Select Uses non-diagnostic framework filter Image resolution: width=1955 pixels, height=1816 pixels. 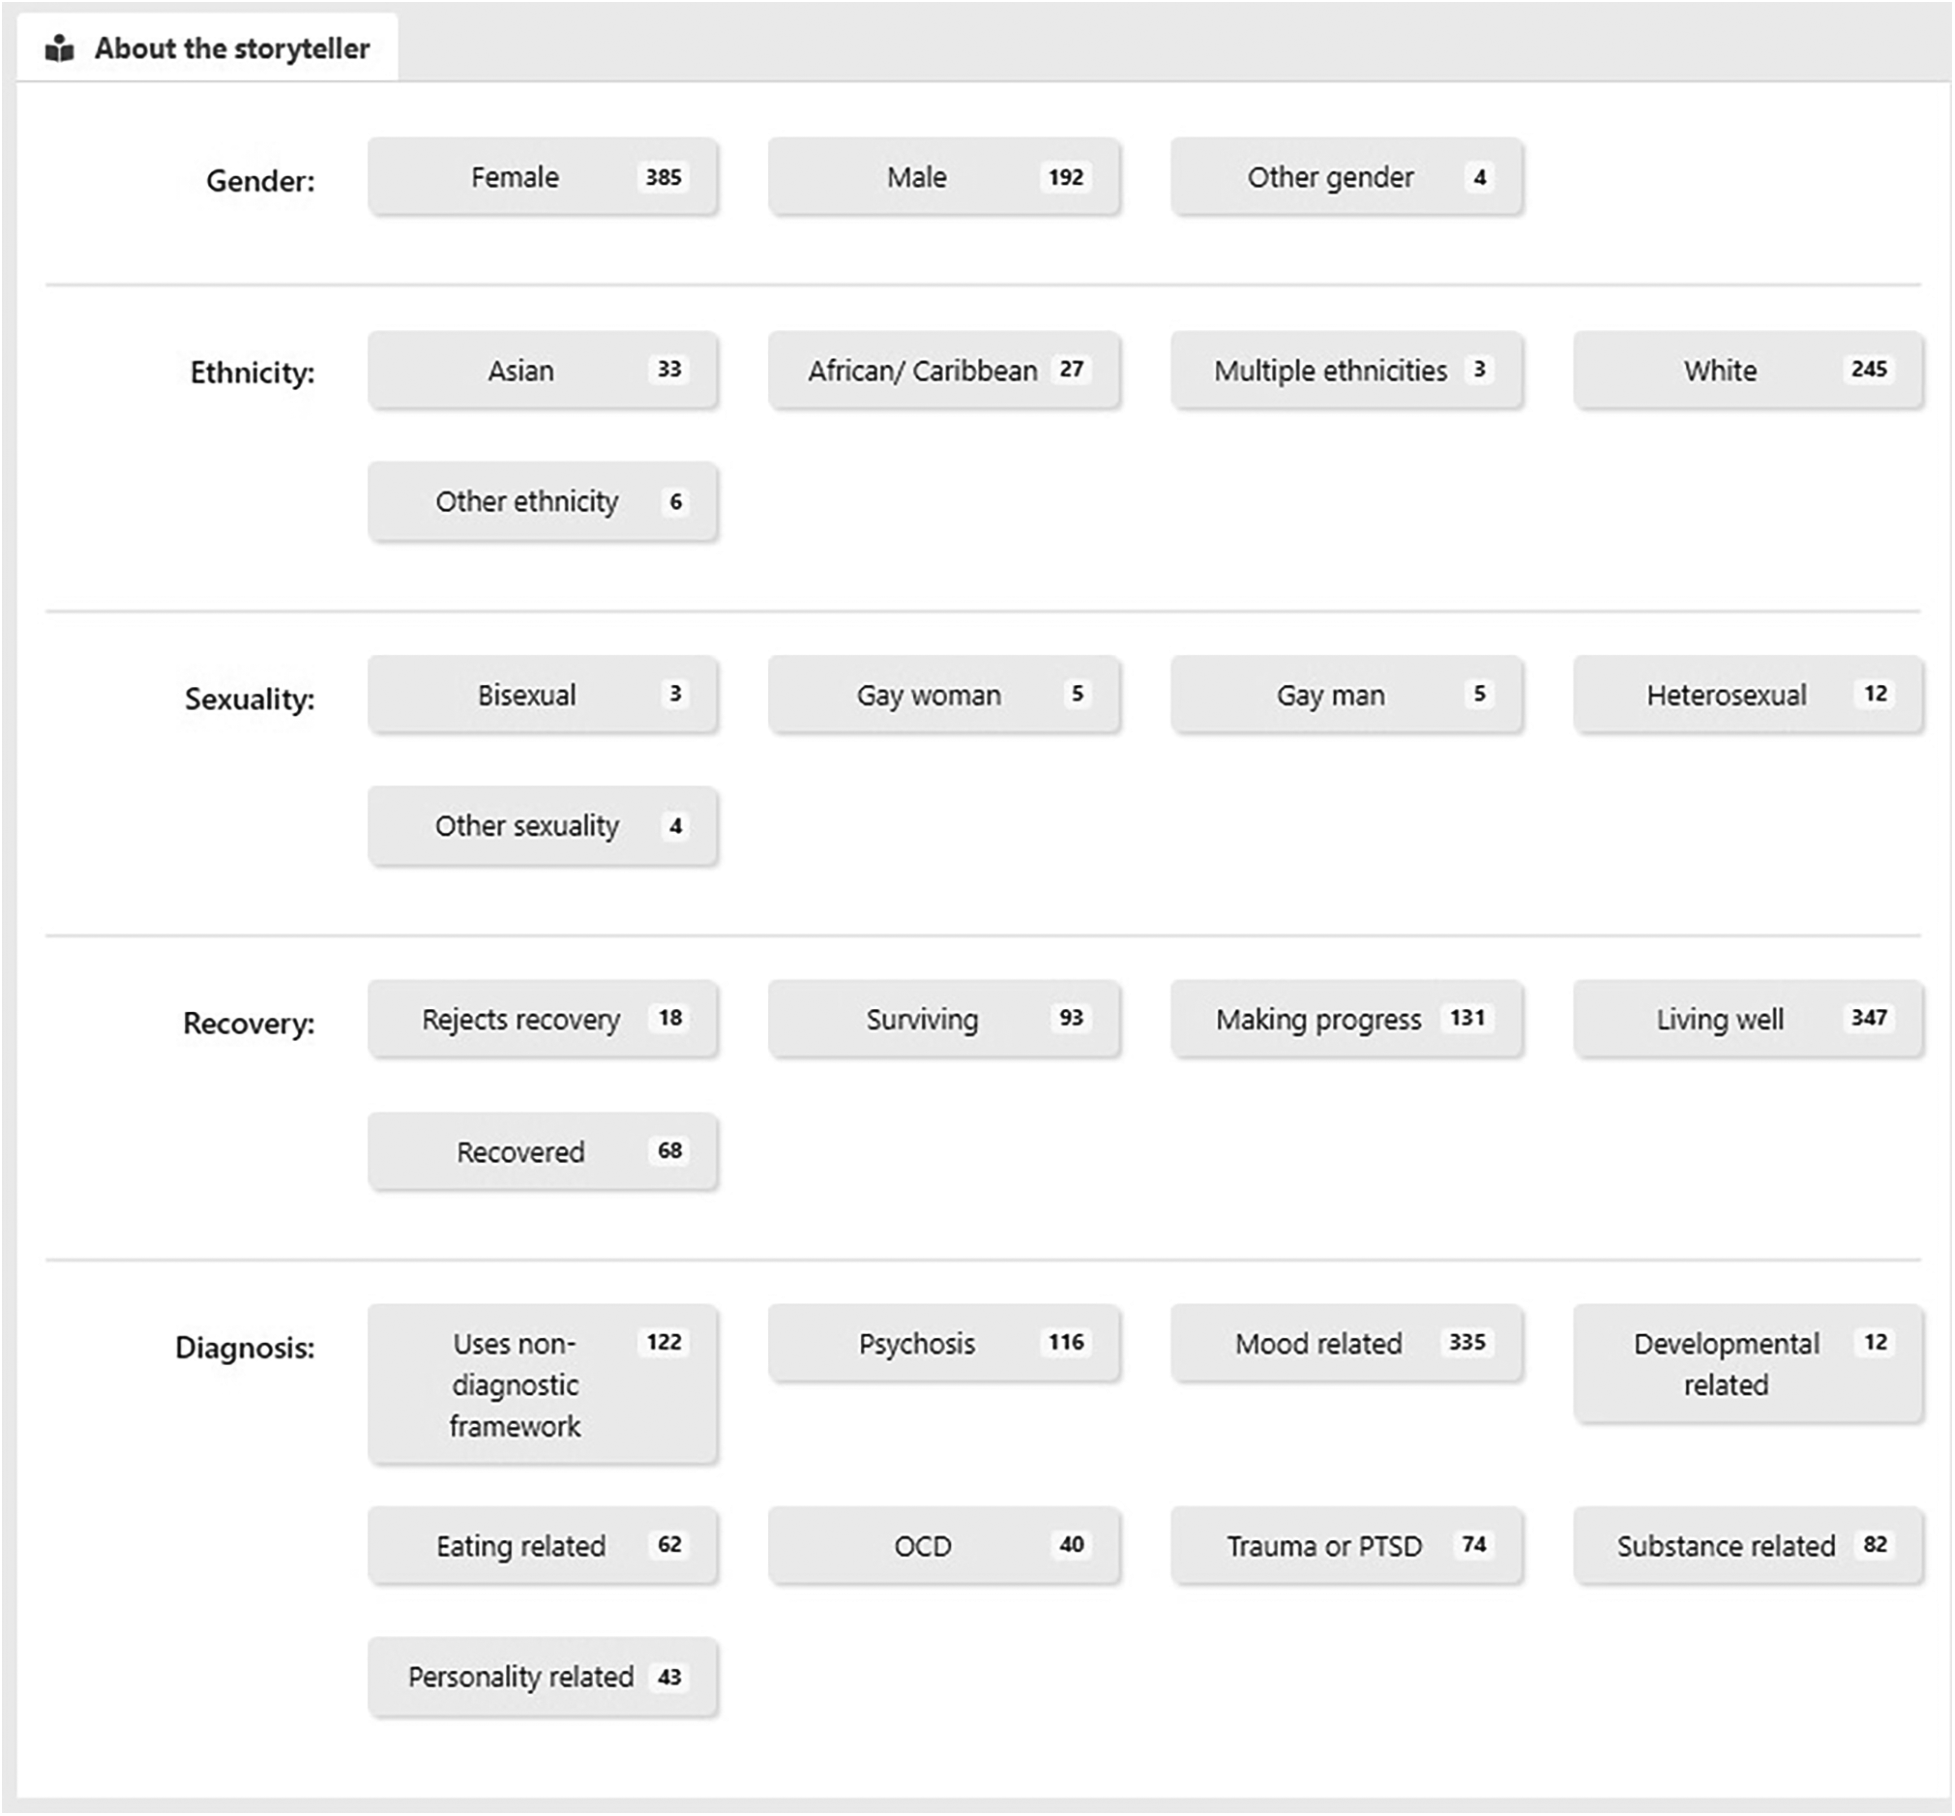(542, 1384)
